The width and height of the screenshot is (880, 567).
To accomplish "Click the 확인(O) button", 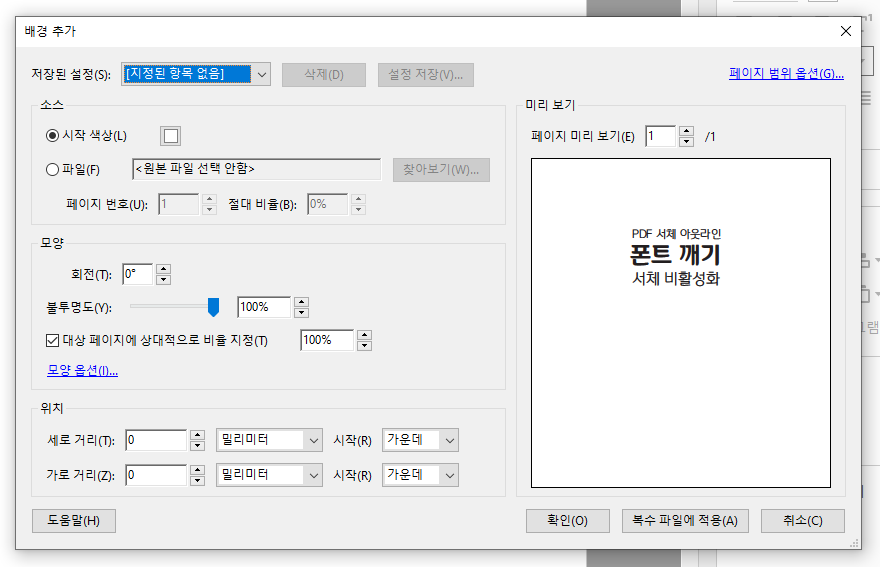I will [567, 521].
